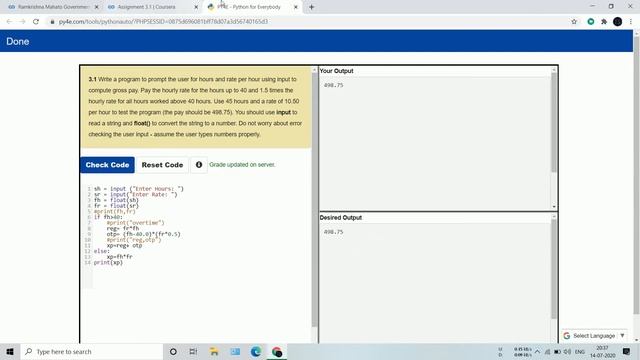Click the Check Code button
The image size is (640, 360).
pyautogui.click(x=107, y=165)
